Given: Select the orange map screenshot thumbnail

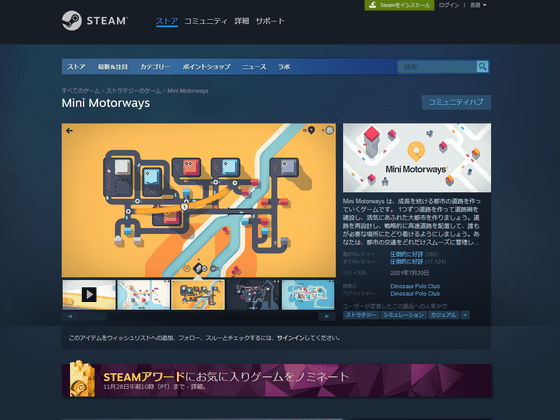Looking at the screenshot, I should coord(198,295).
